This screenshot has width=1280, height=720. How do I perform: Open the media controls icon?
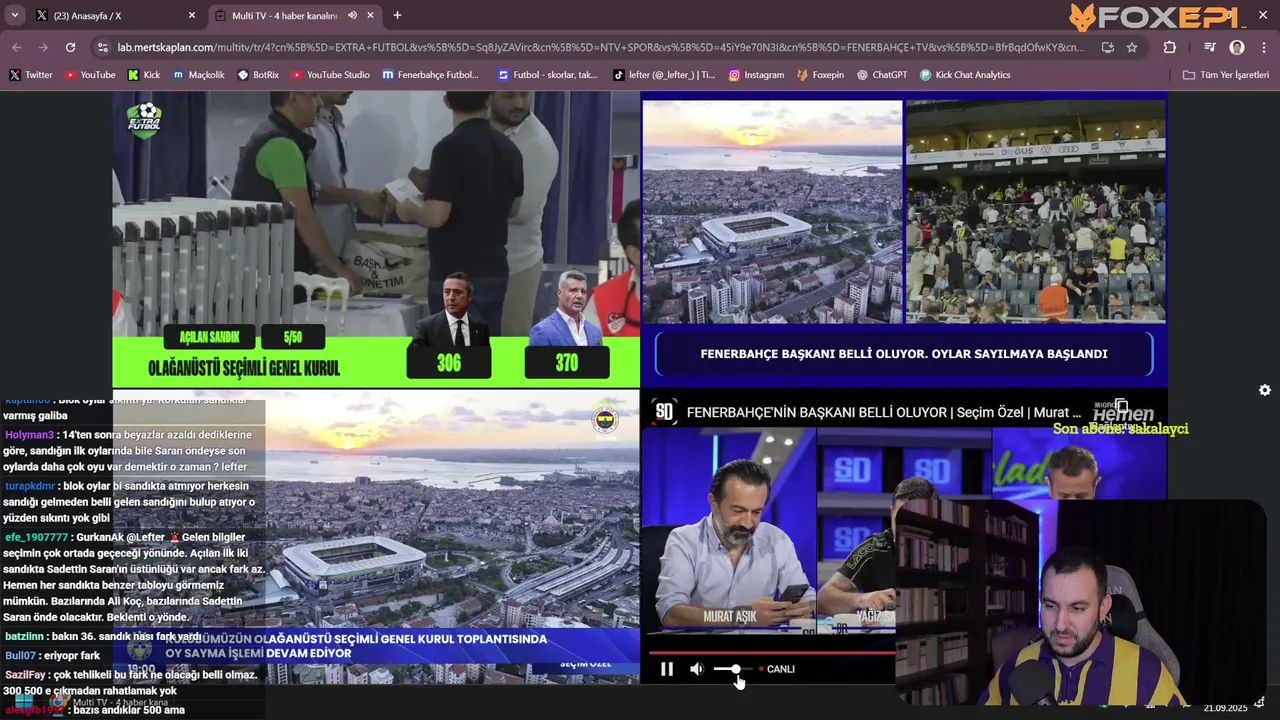click(1210, 47)
